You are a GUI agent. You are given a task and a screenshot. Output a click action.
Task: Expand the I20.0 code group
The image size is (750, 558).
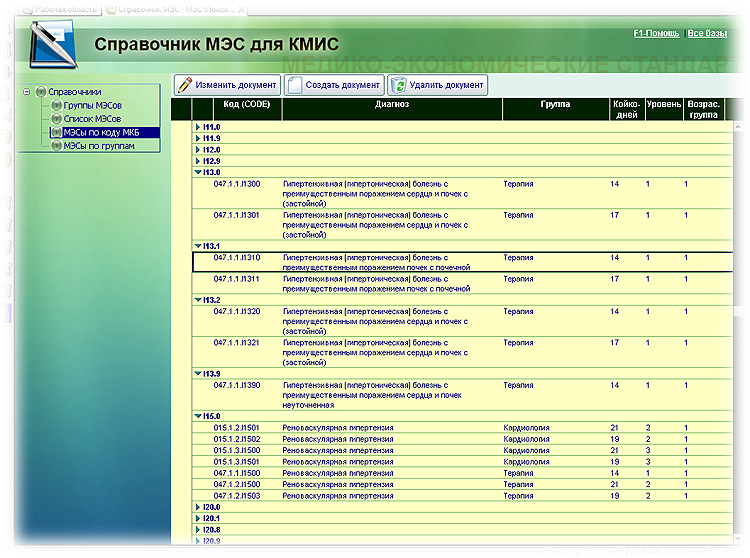(x=198, y=507)
